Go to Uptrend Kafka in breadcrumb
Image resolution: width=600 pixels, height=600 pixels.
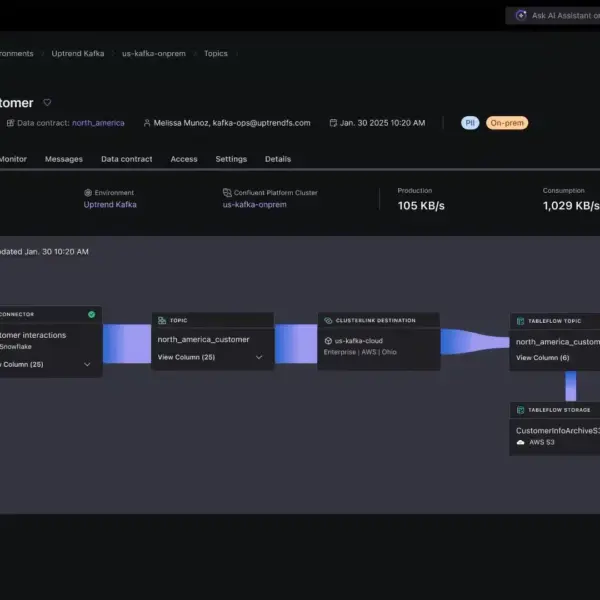click(x=78, y=54)
